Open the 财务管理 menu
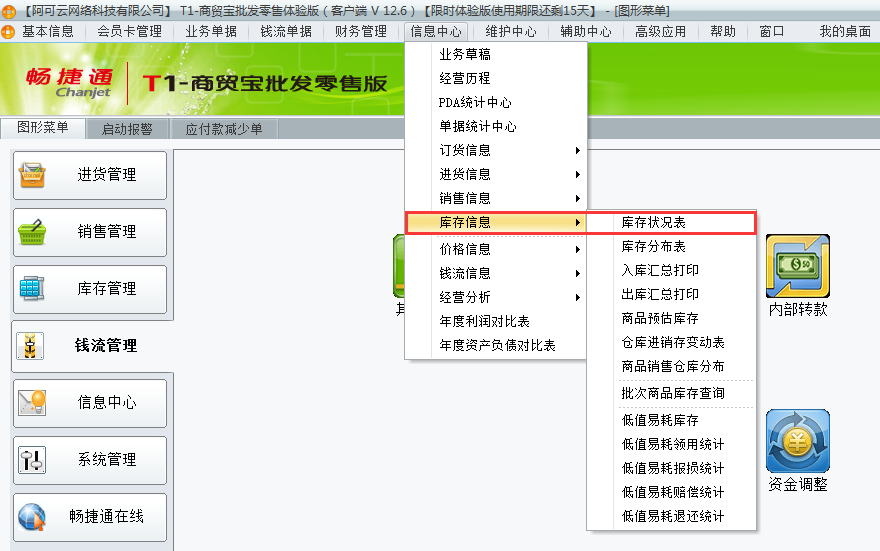Screen dimensions: 880x551 (x=361, y=31)
